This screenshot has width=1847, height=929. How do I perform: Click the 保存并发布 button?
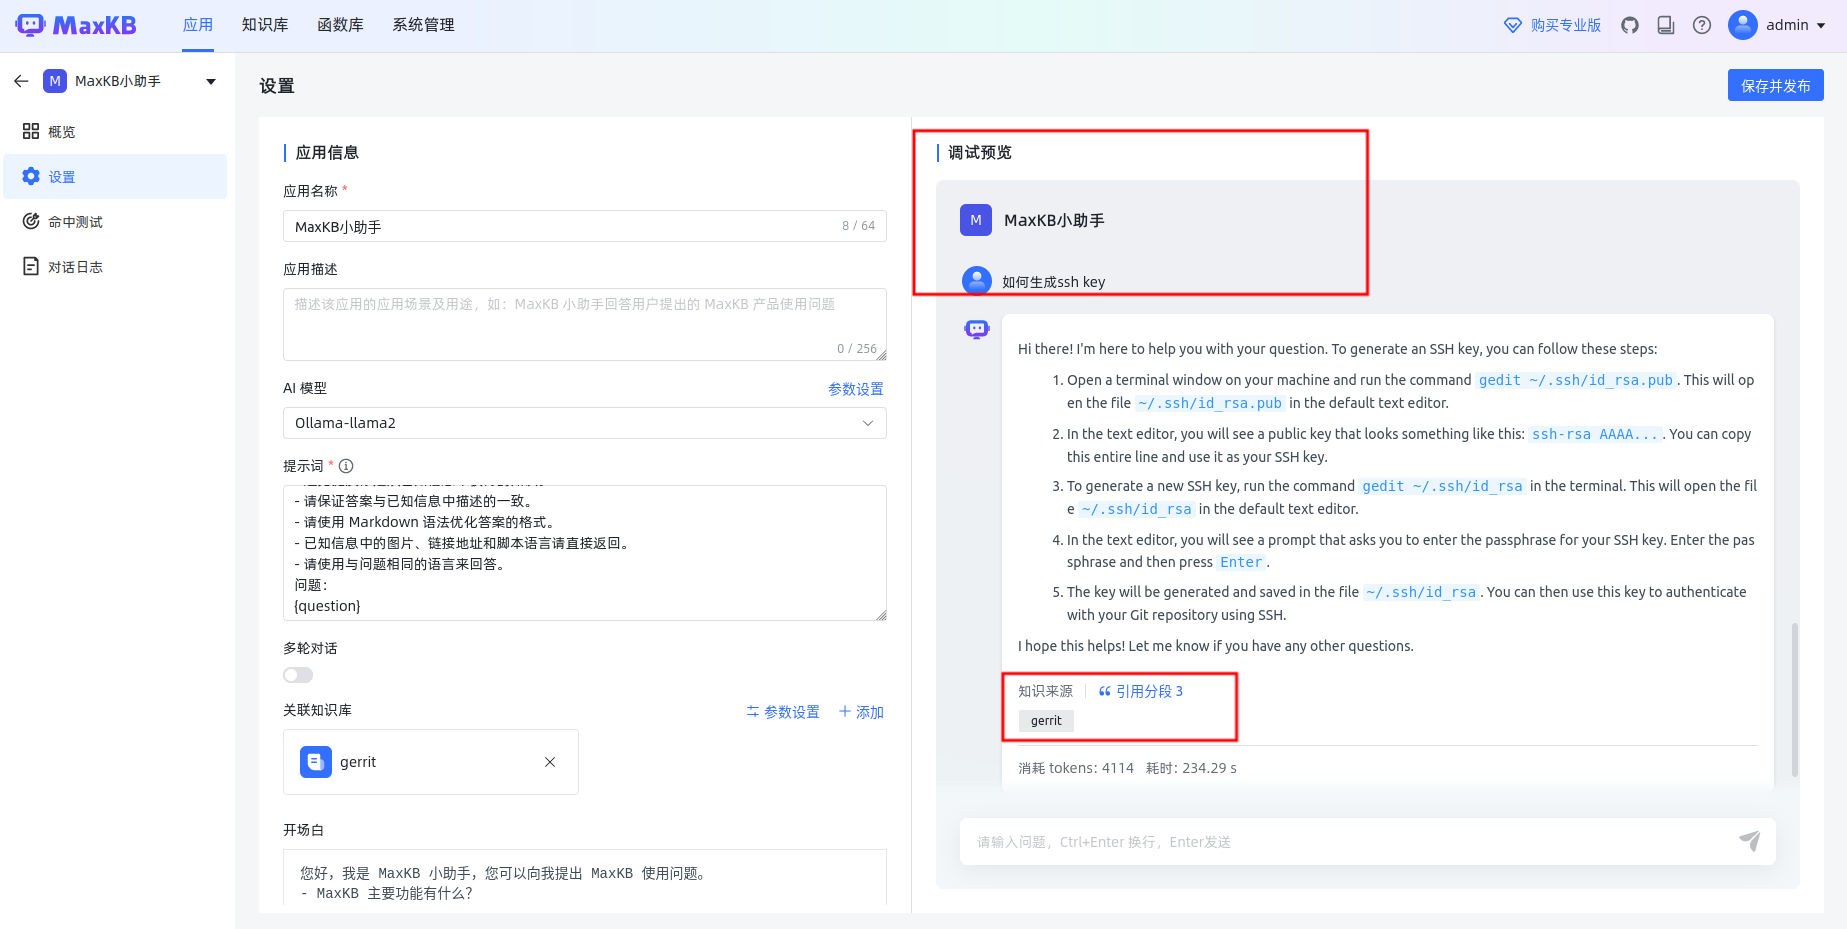coord(1776,85)
